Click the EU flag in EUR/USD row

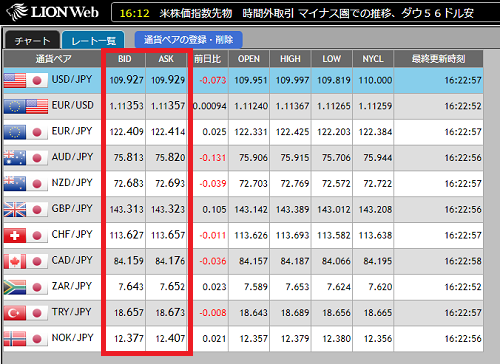pos(15,106)
